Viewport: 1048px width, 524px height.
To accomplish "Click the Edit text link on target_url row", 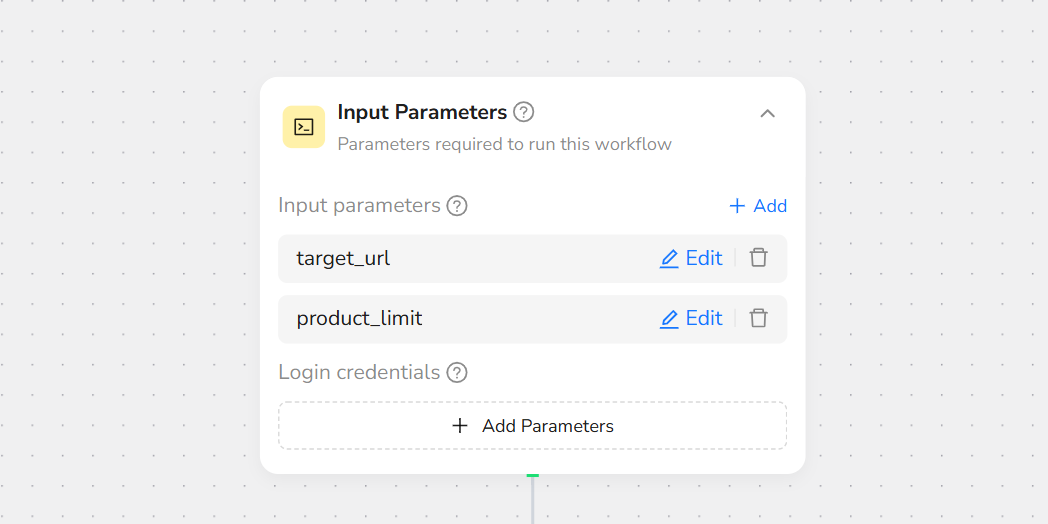I will click(704, 259).
